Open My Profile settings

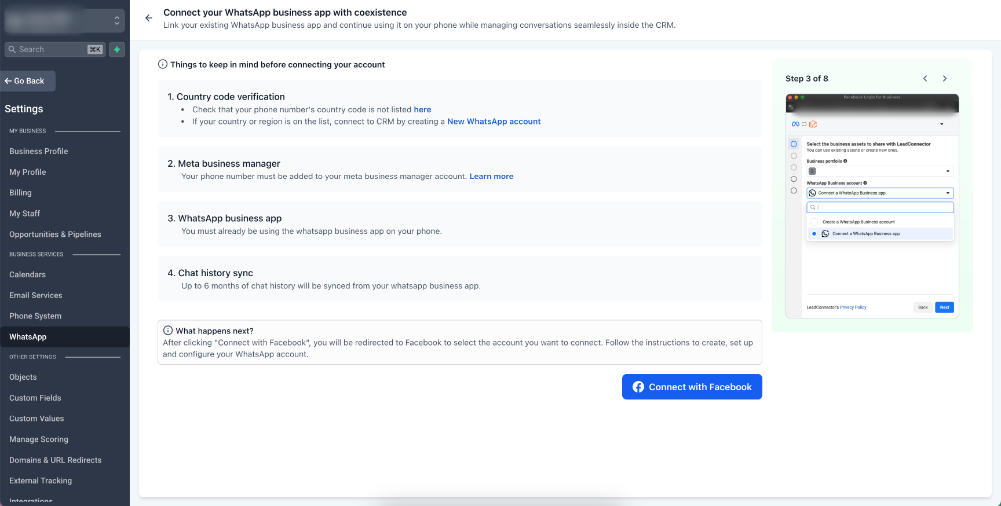pyautogui.click(x=27, y=172)
